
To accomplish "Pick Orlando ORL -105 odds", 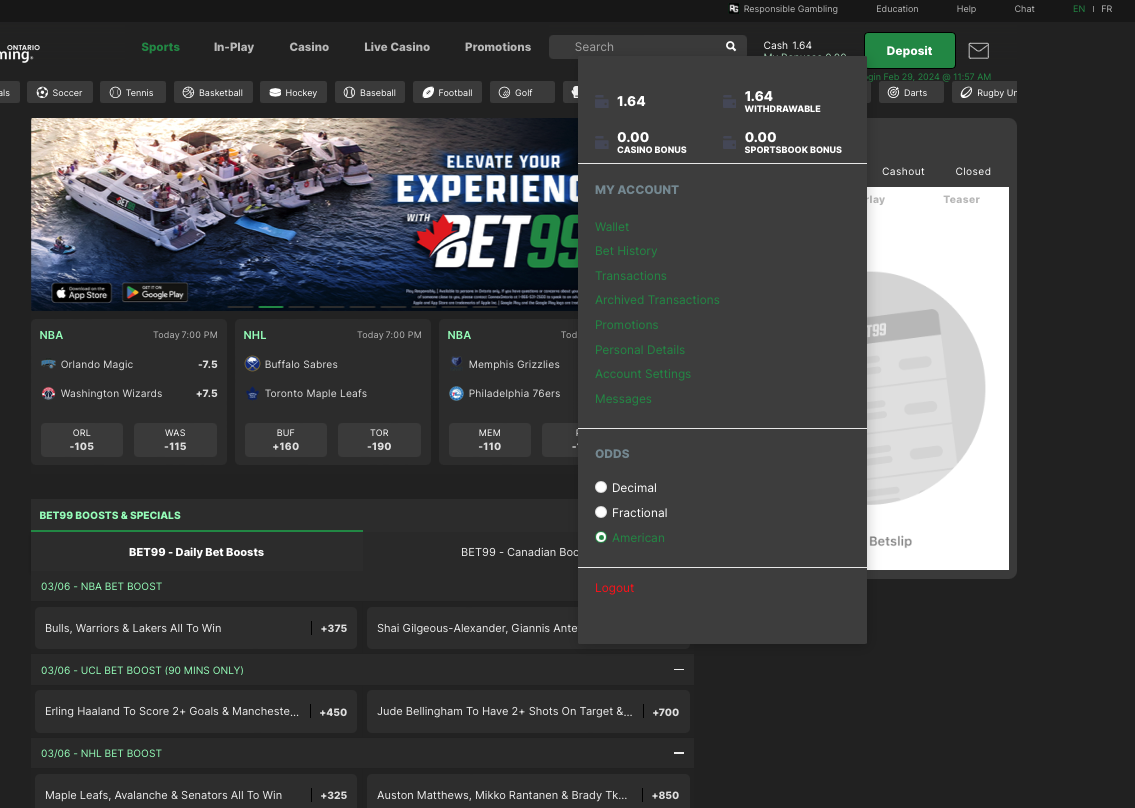I will click(x=82, y=440).
